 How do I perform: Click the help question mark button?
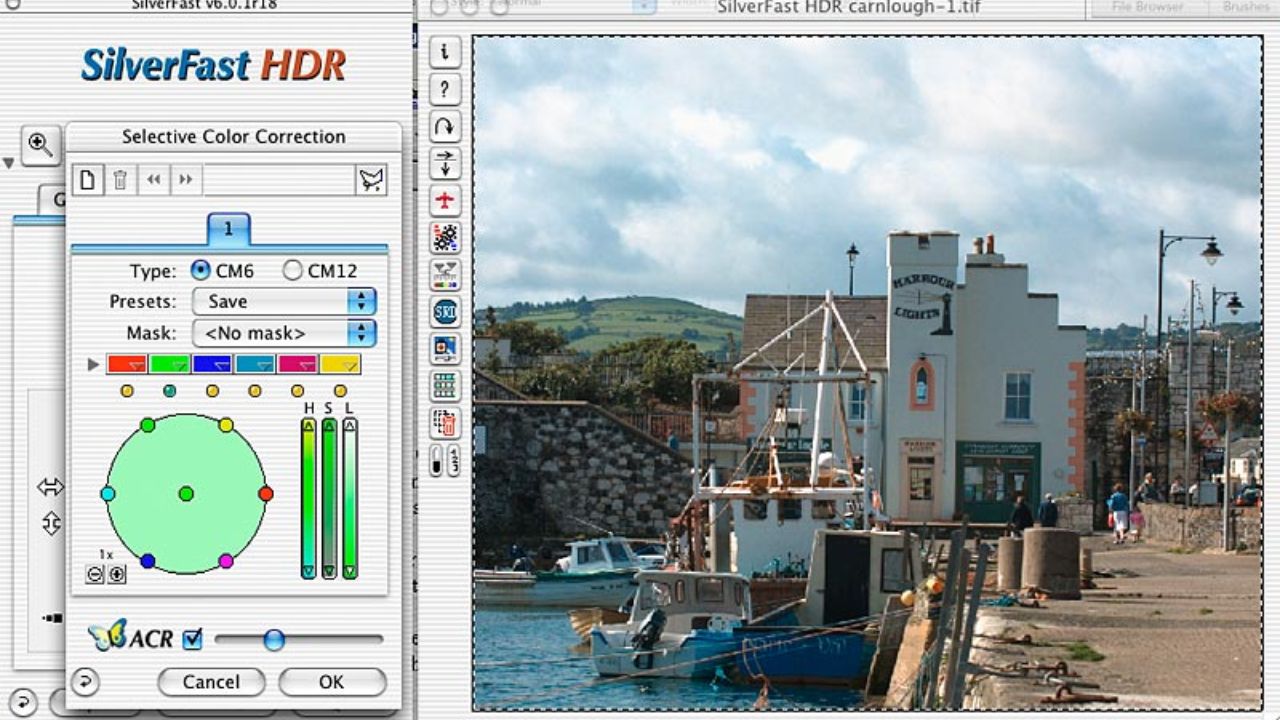[x=445, y=89]
